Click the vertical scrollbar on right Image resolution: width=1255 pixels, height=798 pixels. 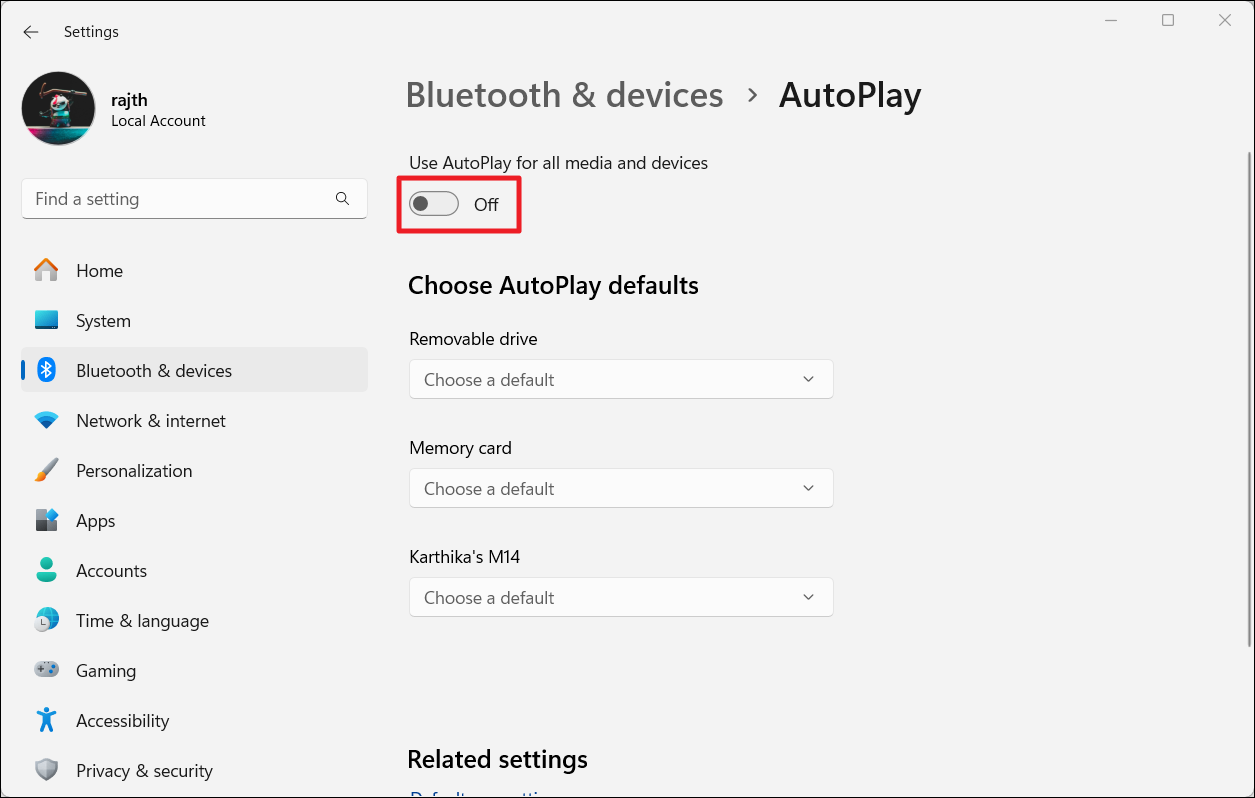pyautogui.click(x=1248, y=400)
